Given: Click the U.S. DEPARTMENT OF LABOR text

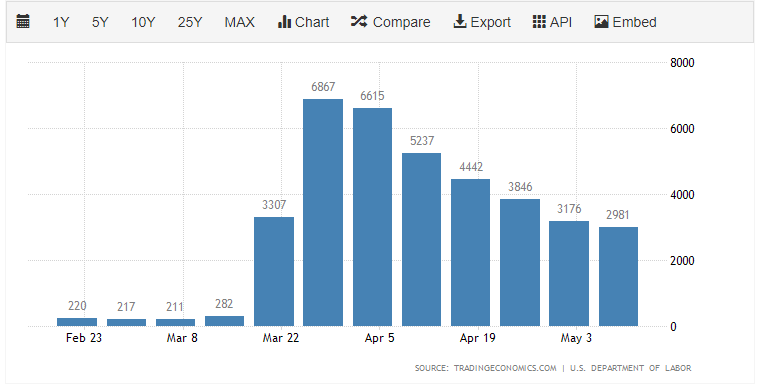Looking at the screenshot, I should pyautogui.click(x=630, y=368).
